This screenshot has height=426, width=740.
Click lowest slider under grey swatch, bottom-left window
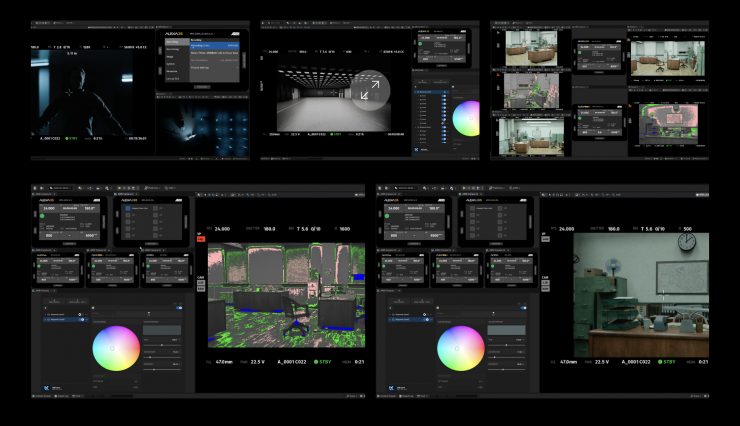(162, 369)
